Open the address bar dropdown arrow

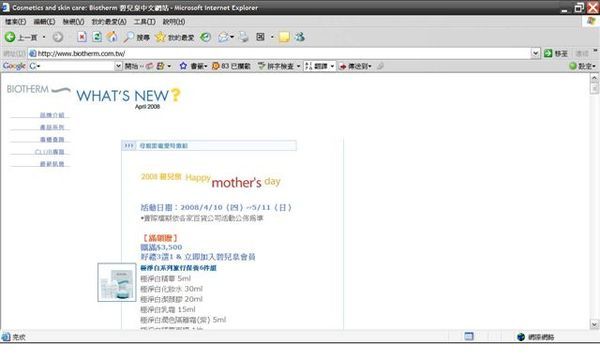click(535, 53)
